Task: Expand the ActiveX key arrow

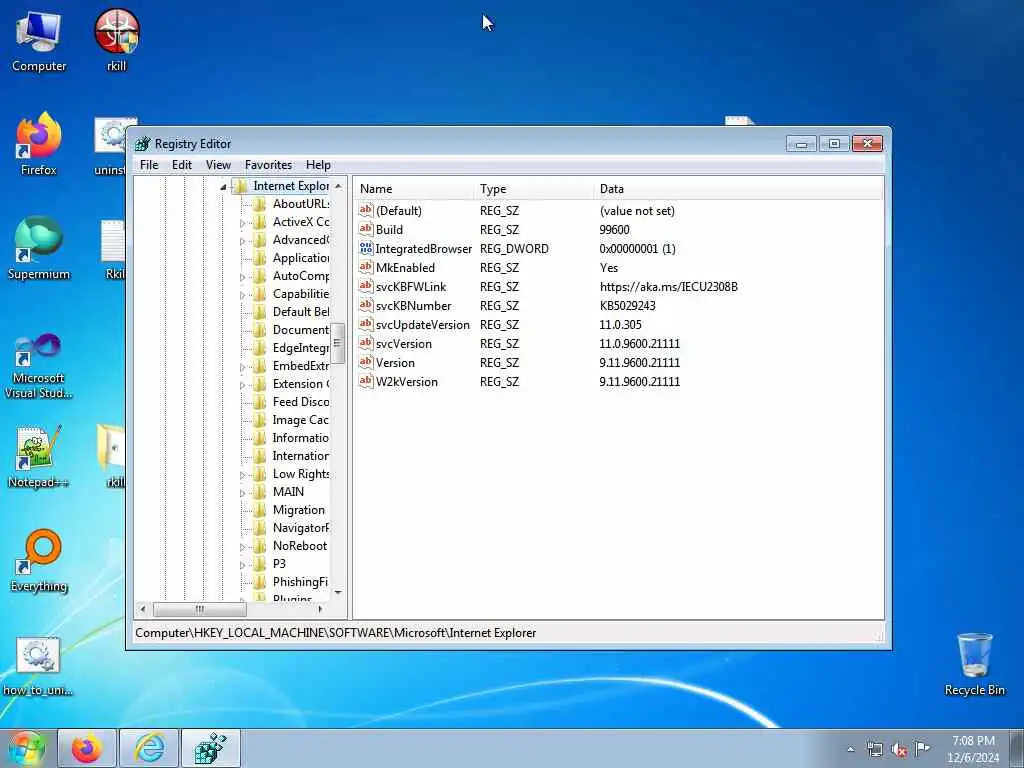Action: coord(242,223)
